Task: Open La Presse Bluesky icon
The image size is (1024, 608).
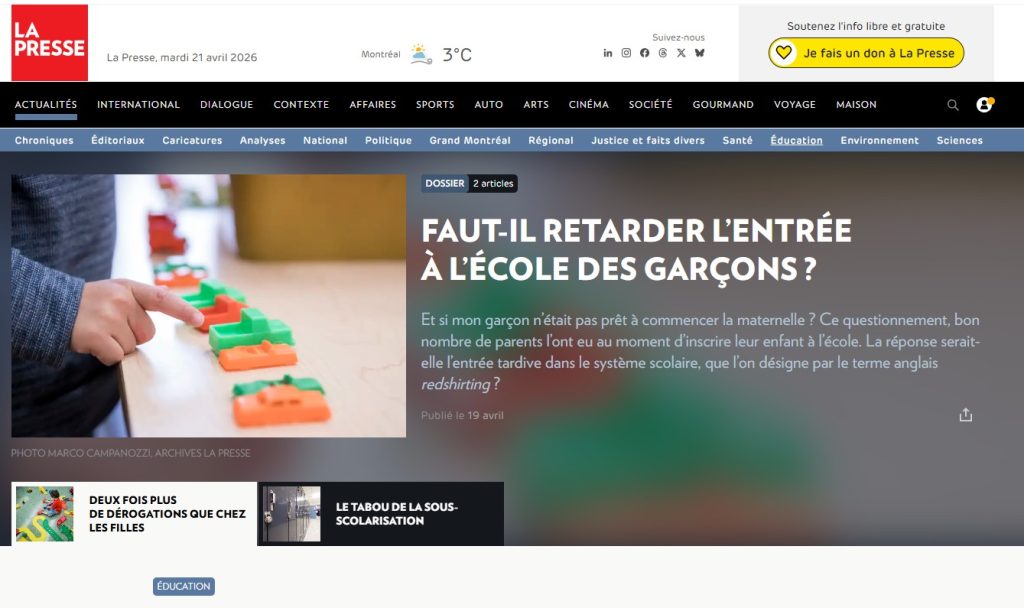Action: (x=699, y=53)
